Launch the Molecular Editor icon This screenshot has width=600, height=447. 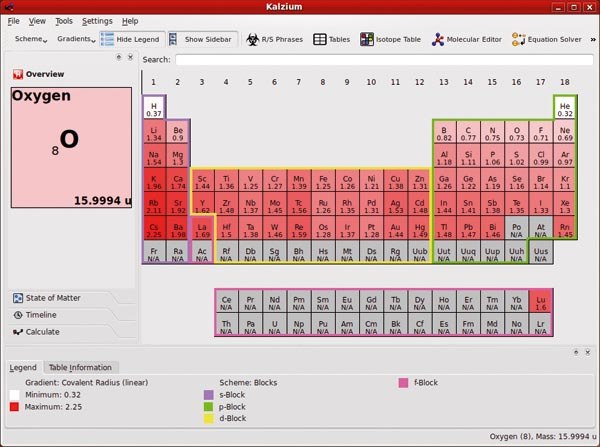click(x=438, y=39)
